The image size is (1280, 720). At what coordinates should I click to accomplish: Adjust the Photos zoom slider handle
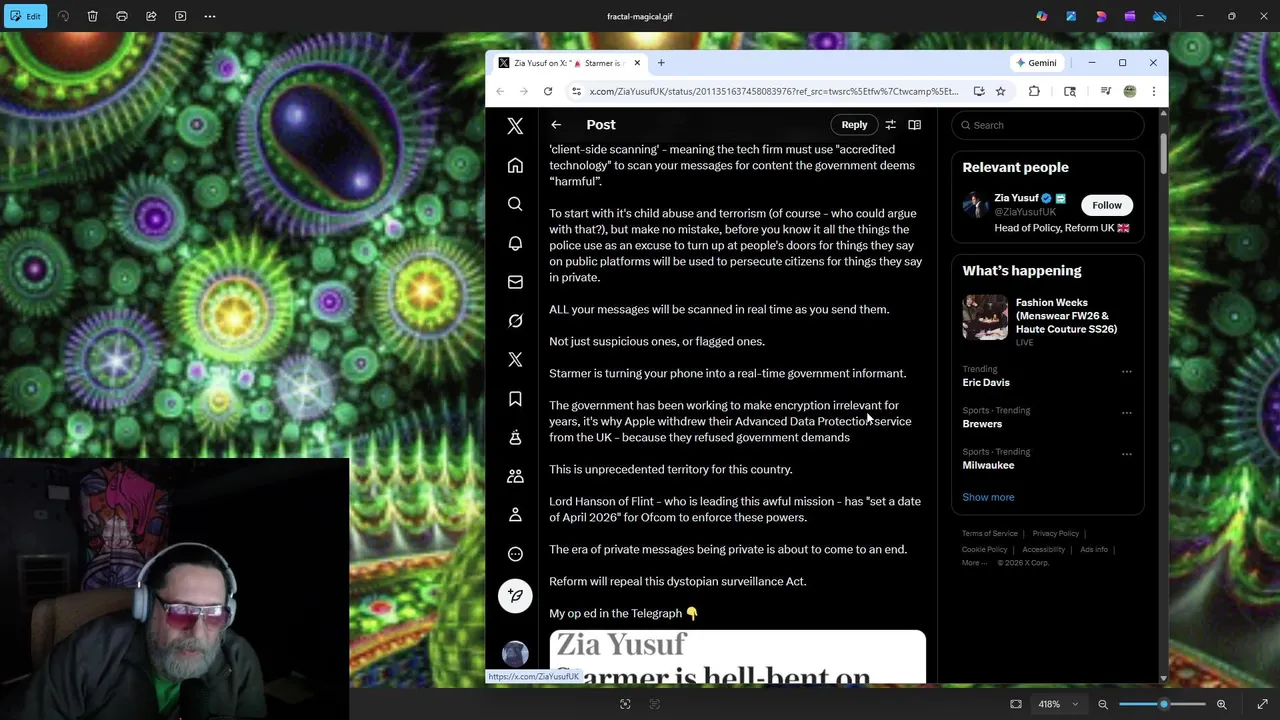click(1163, 704)
